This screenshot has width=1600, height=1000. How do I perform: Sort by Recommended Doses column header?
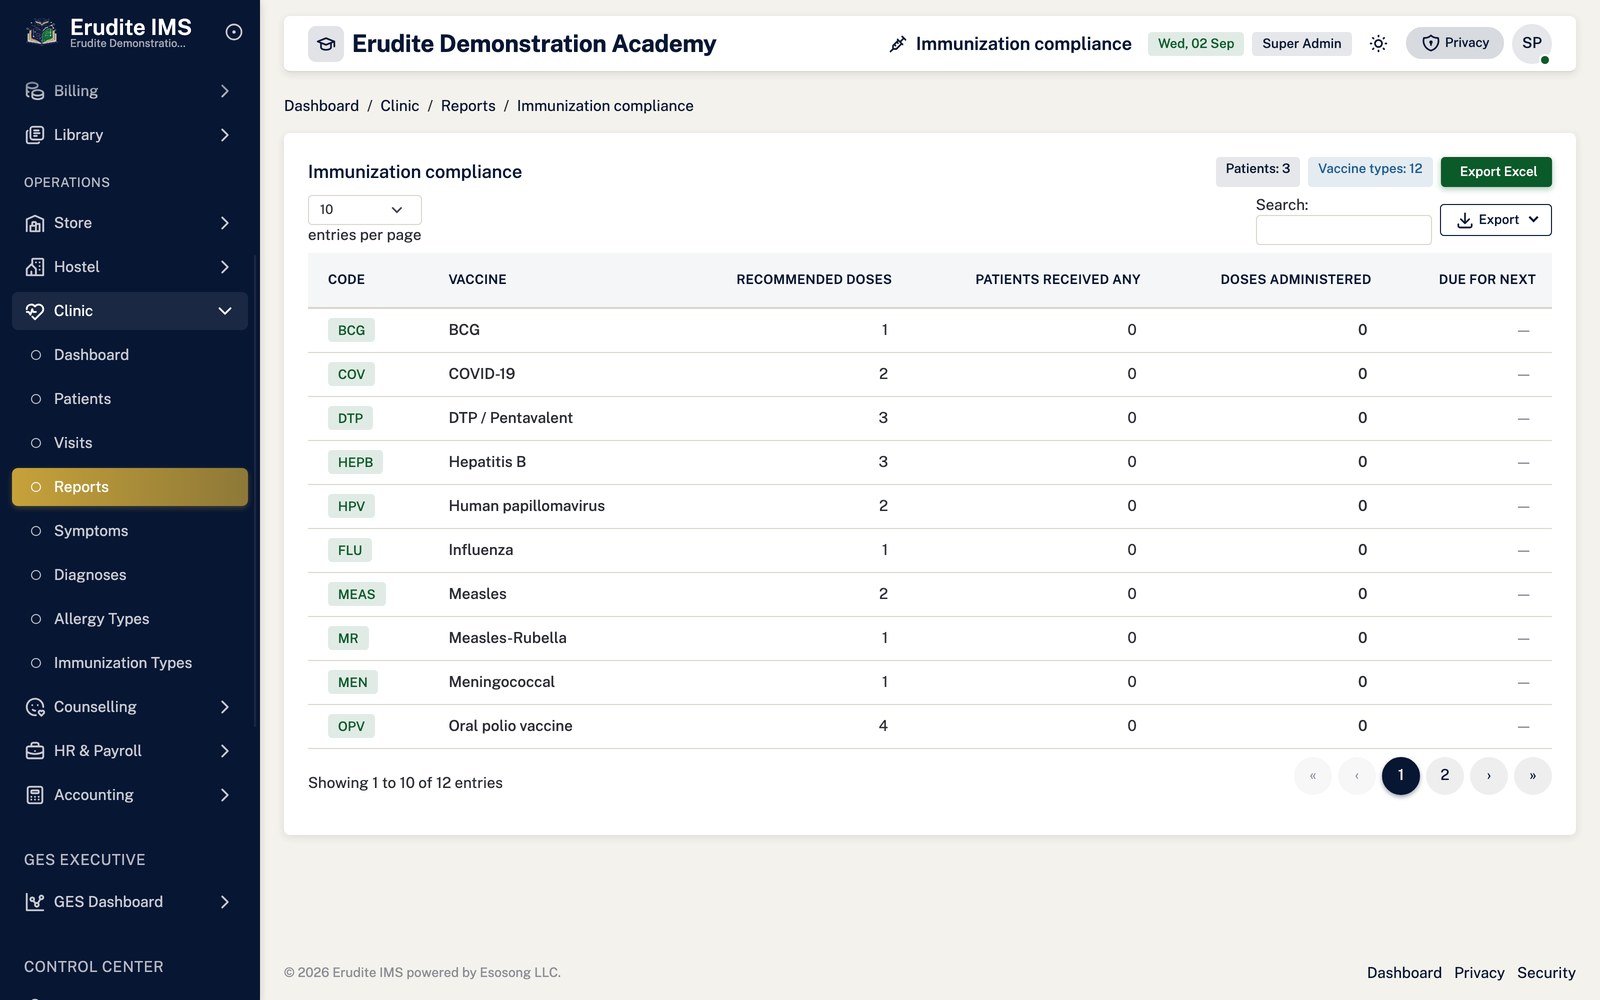(x=814, y=280)
